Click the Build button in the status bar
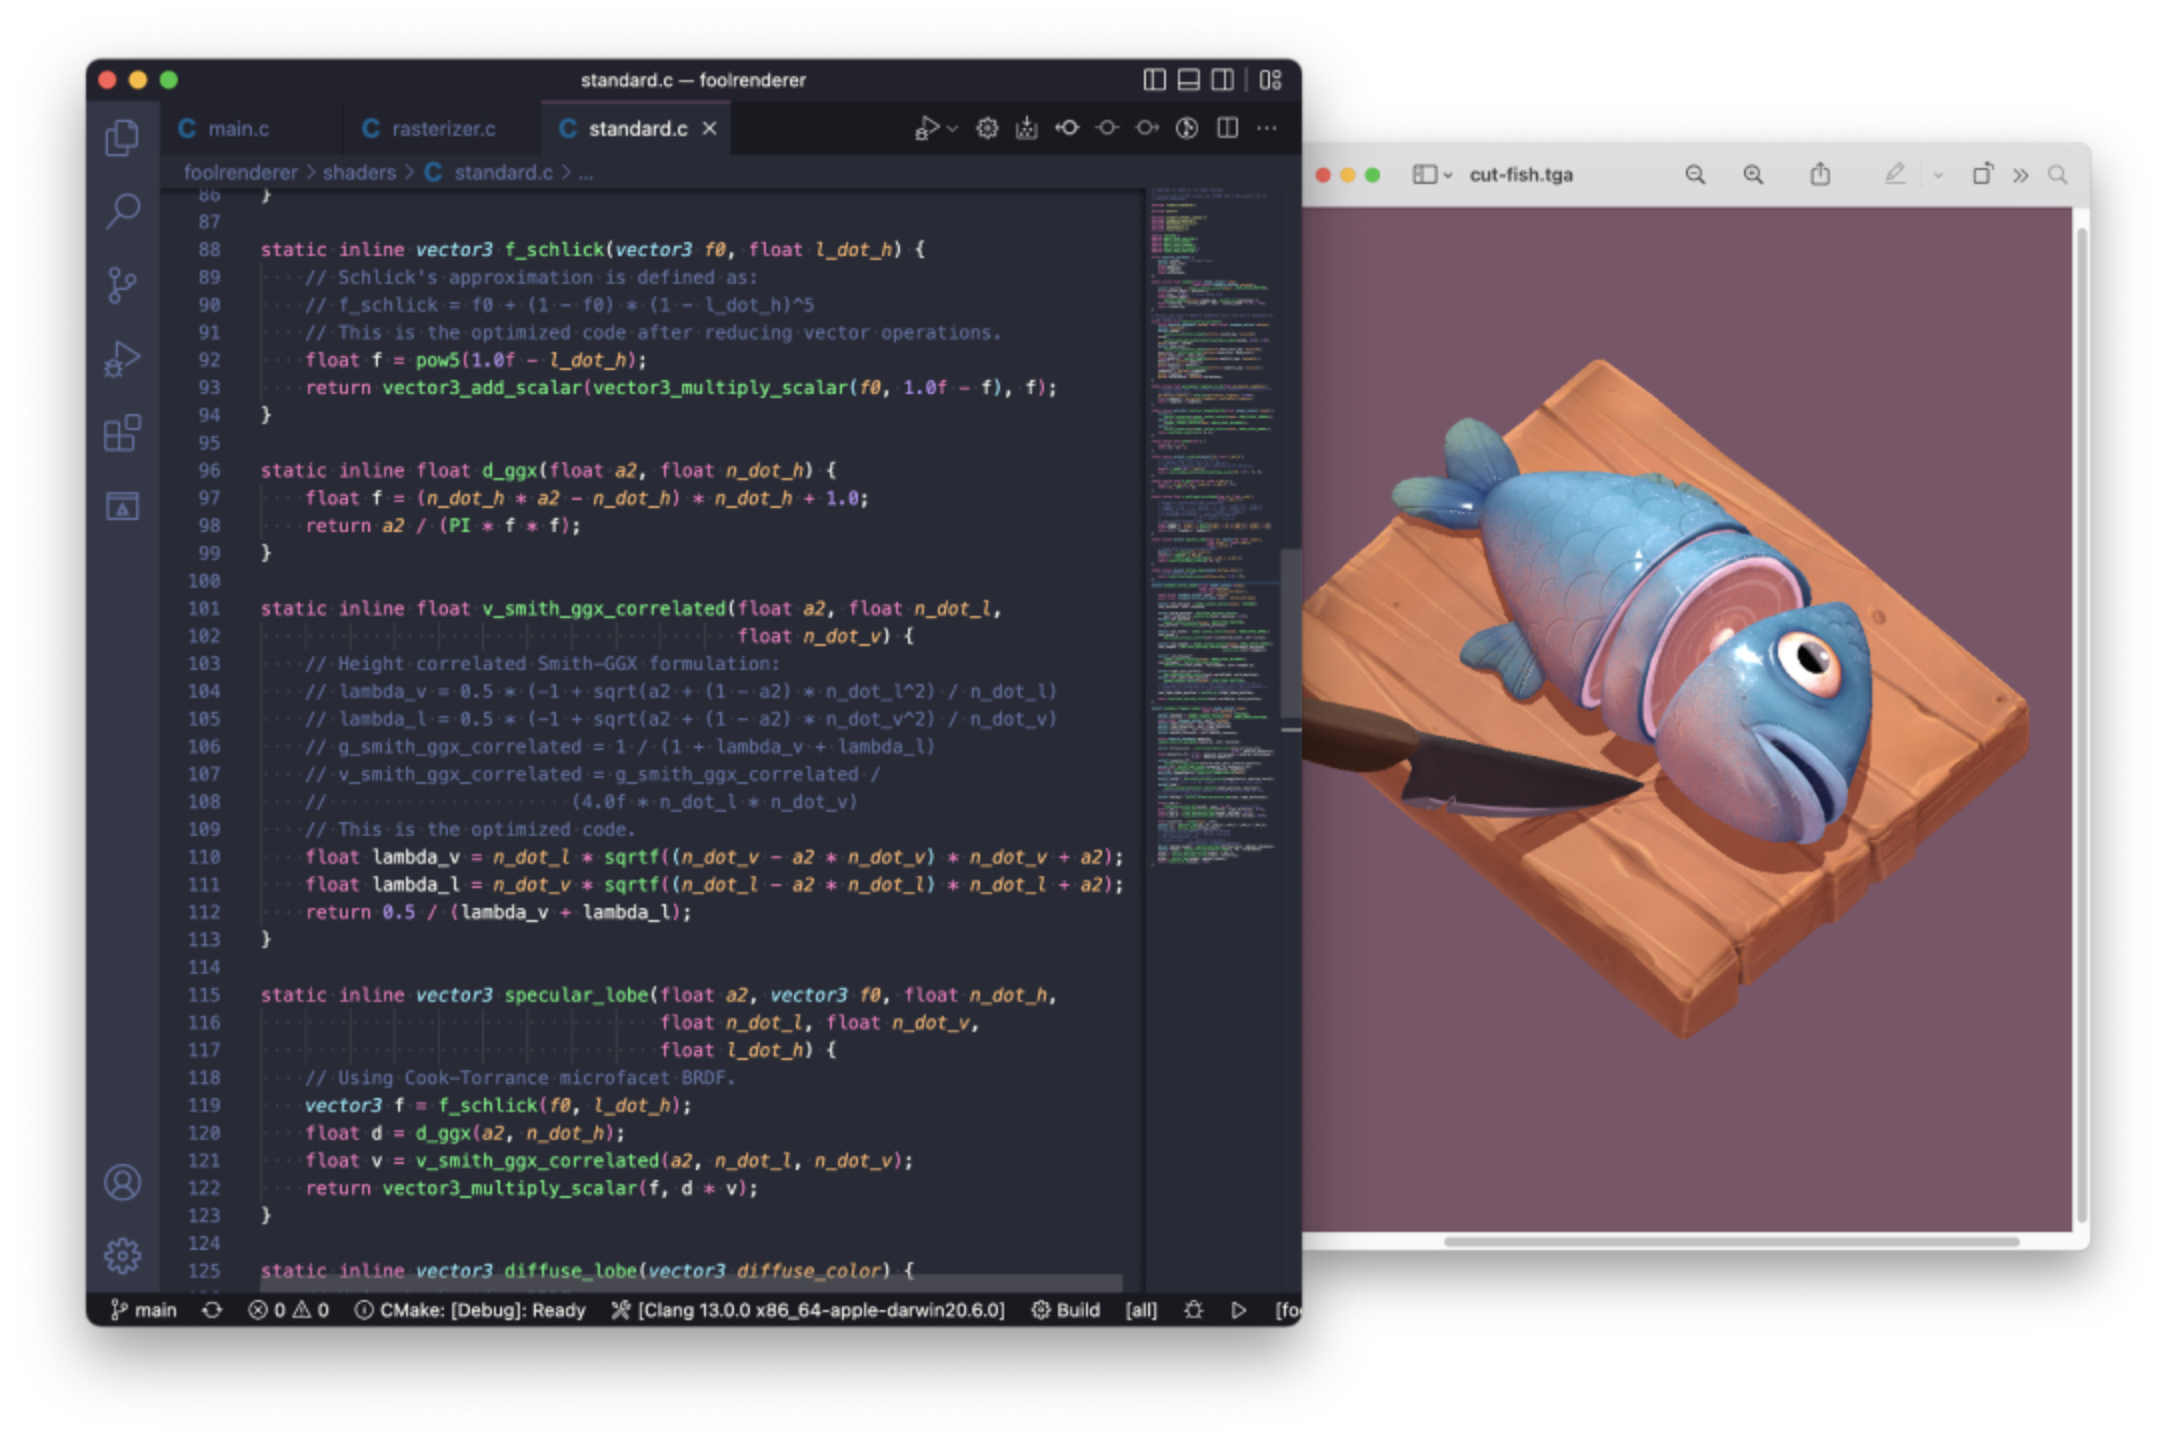The width and height of the screenshot is (2160, 1440). coord(1065,1310)
